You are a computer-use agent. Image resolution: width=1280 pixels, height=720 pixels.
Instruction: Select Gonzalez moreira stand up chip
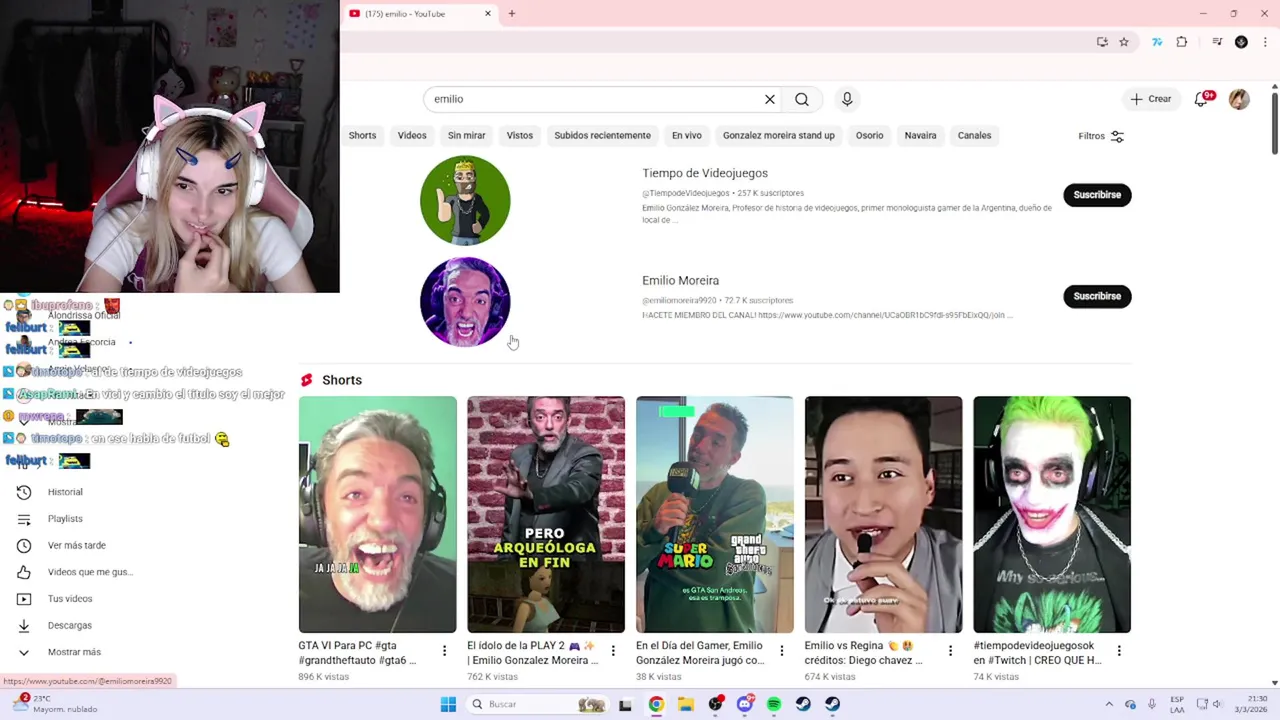(x=779, y=135)
